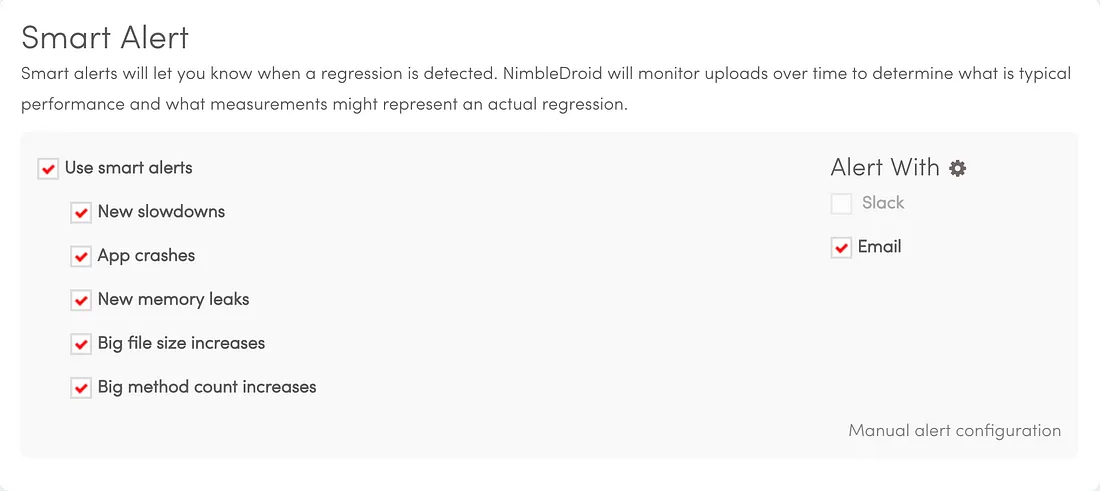Viewport: 1100px width, 491px height.
Task: Deselect the Big method count increases checkbox
Action: tap(81, 388)
